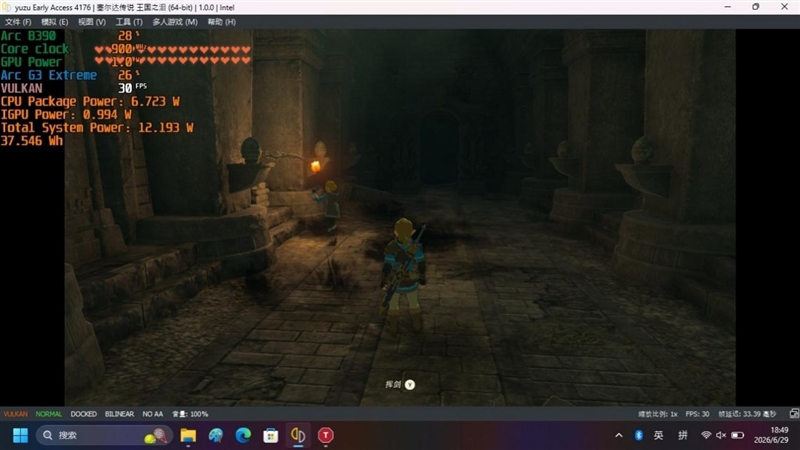800x450 pixels.
Task: Minimize the yuzu window
Action: point(728,7)
